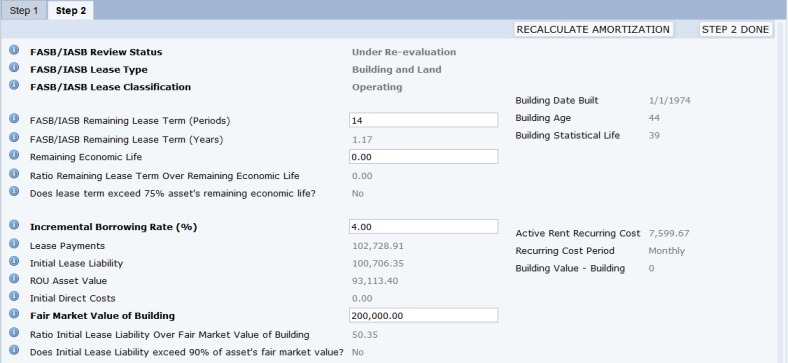Viewport: 788px width, 363px height.
Task: Open info icon for Remaining Lease Term (Periods)
Action: click(14, 119)
